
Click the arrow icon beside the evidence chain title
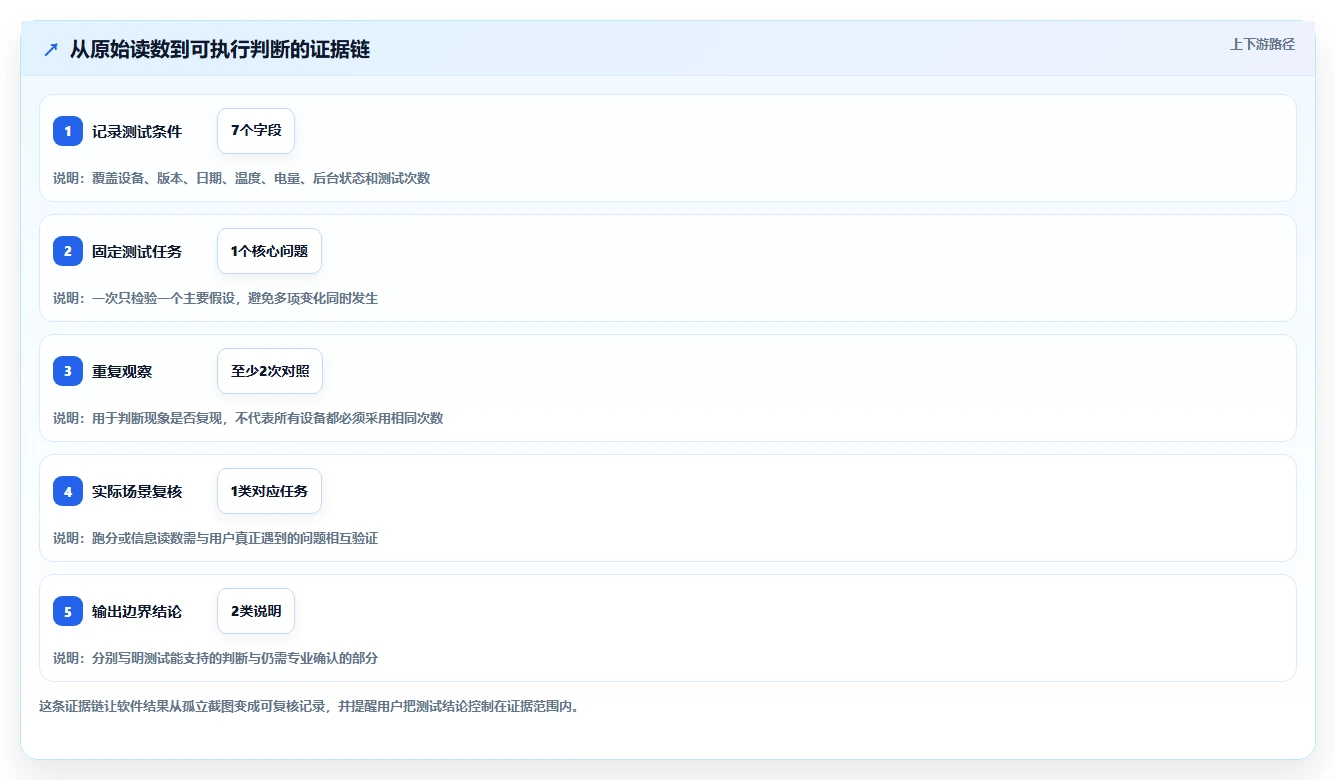[x=51, y=49]
